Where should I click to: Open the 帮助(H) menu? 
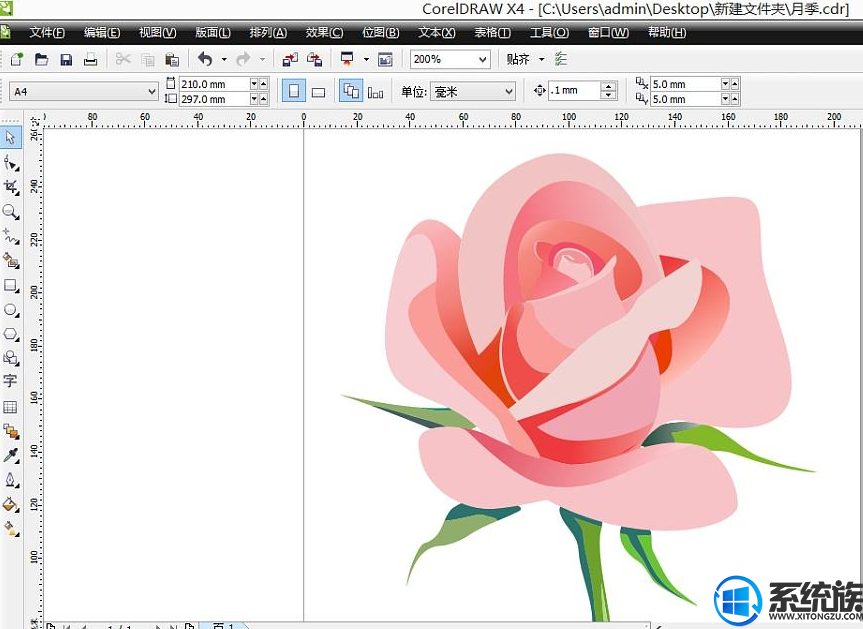point(667,32)
